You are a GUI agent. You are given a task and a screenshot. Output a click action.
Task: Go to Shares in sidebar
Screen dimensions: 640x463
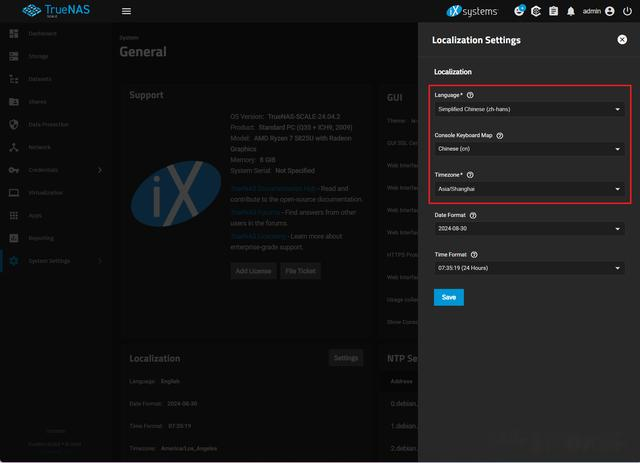[x=37, y=102]
